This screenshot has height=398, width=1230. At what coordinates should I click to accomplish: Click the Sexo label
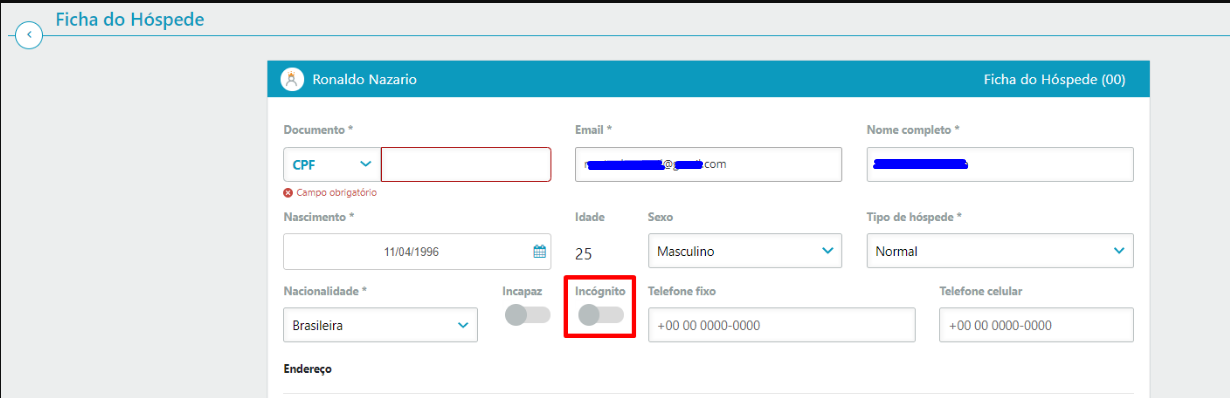661,217
